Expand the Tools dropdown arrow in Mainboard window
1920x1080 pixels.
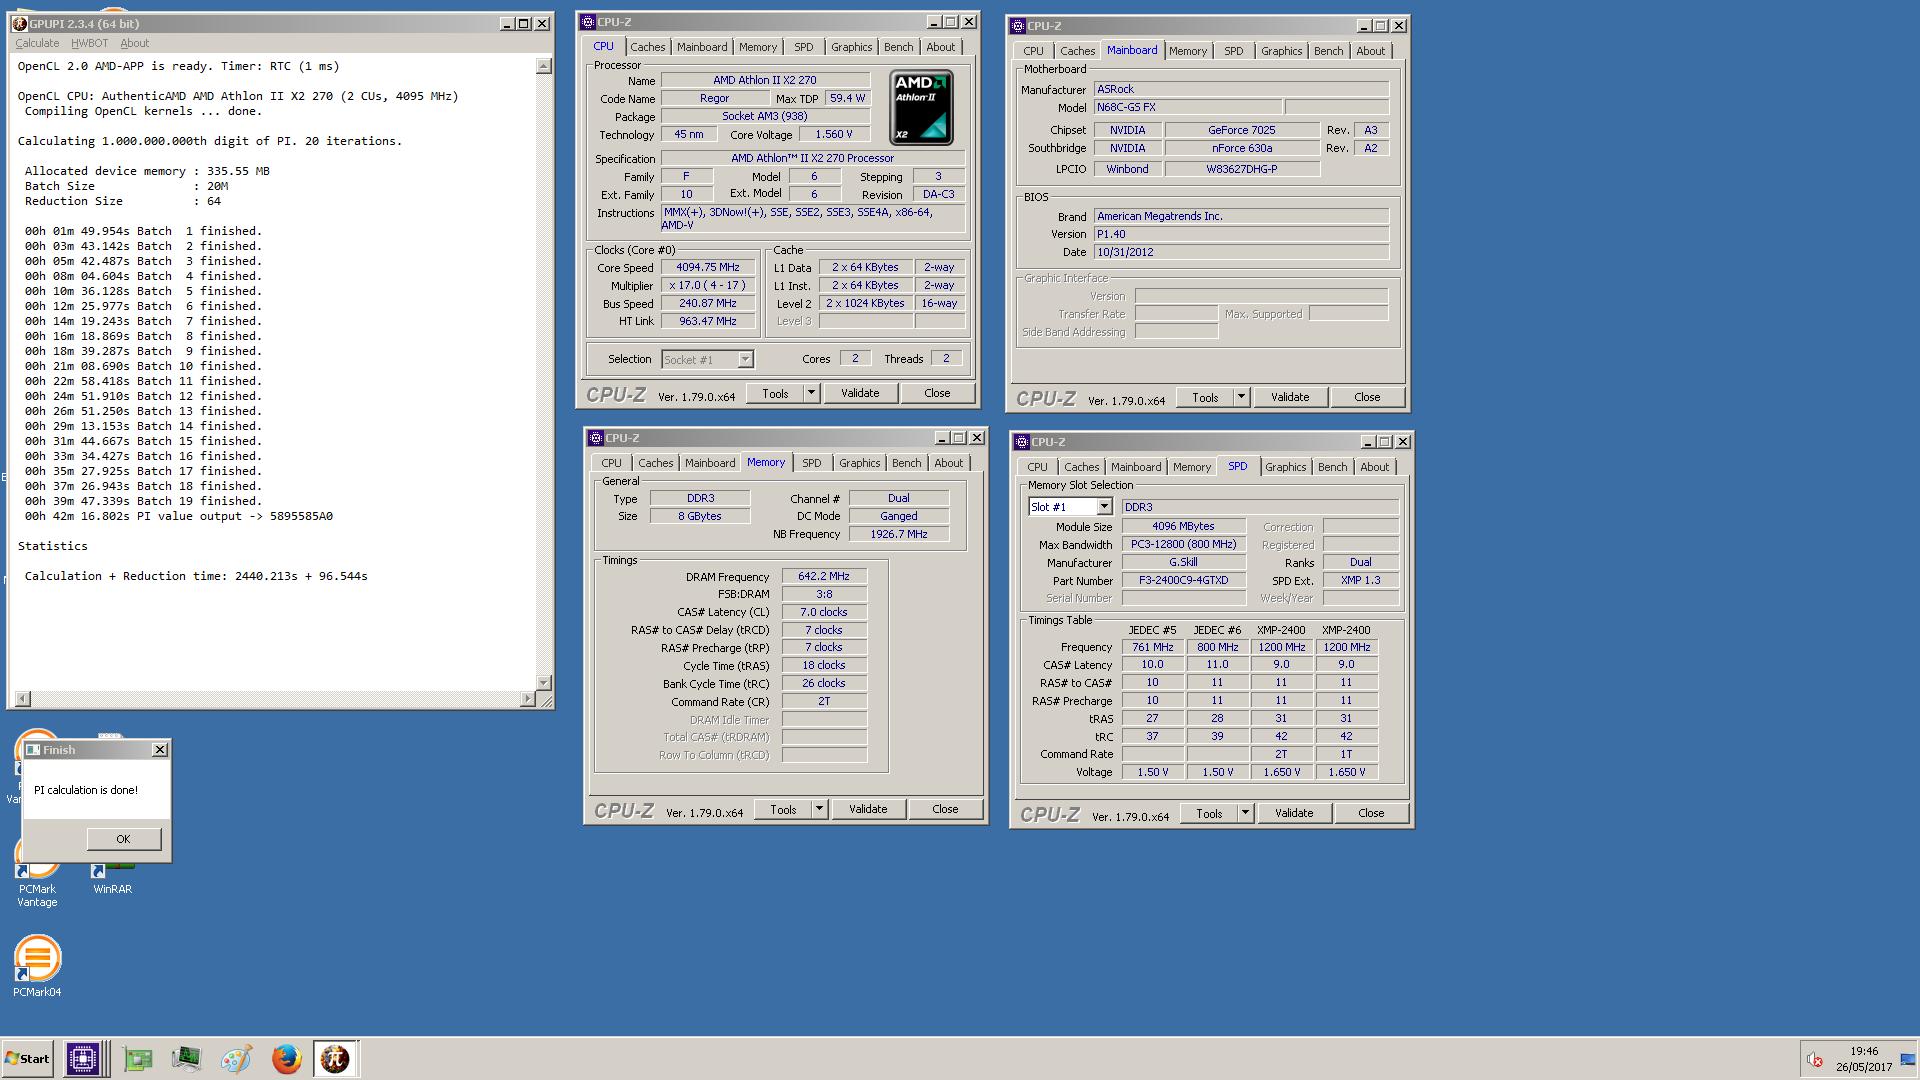pos(1241,397)
